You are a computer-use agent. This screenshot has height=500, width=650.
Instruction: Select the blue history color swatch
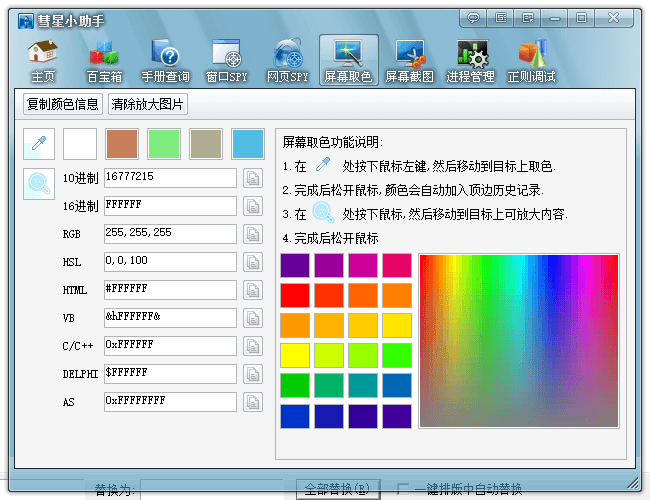[x=247, y=144]
